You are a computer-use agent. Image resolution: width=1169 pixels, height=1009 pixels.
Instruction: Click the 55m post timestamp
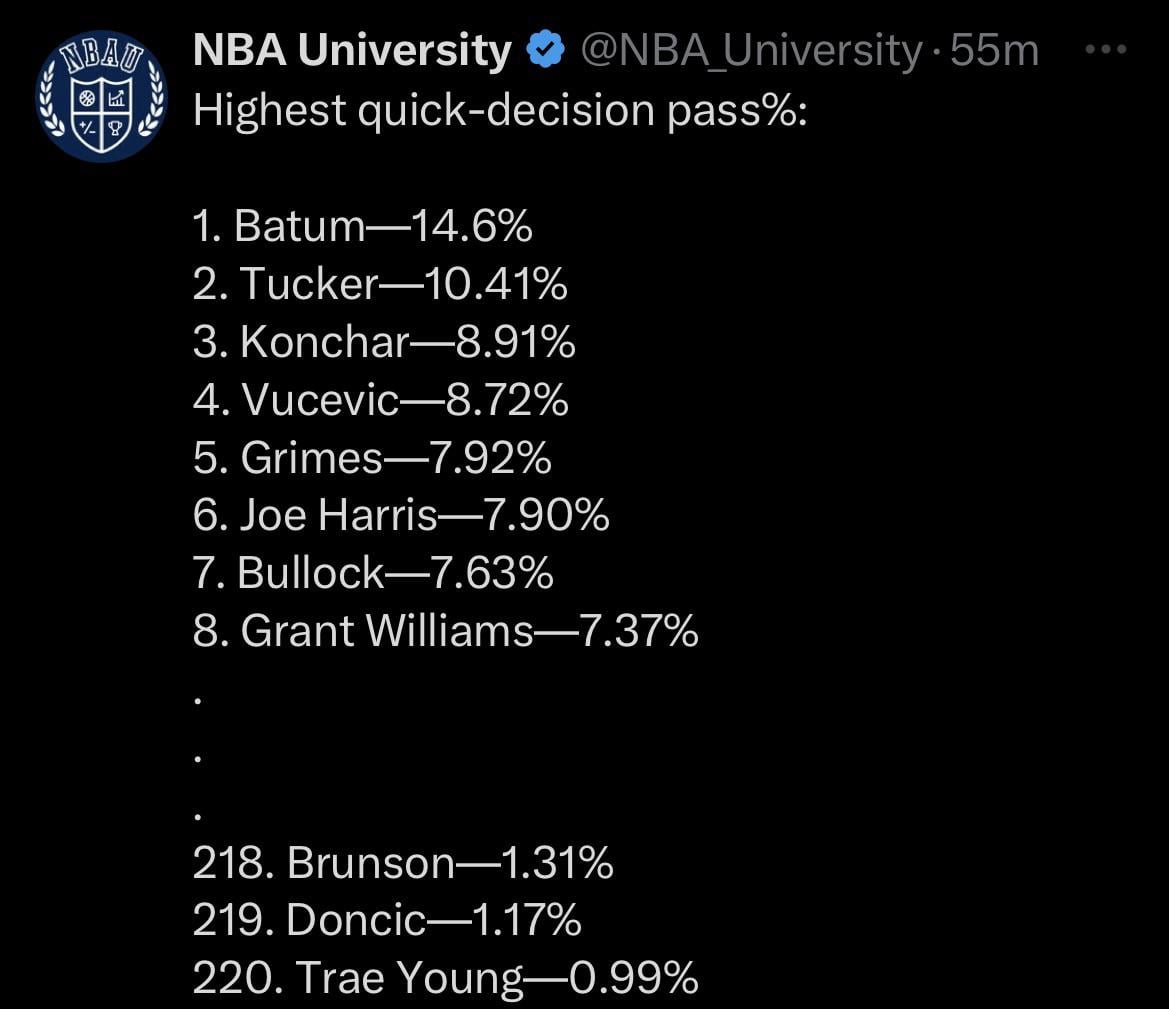pos(994,50)
